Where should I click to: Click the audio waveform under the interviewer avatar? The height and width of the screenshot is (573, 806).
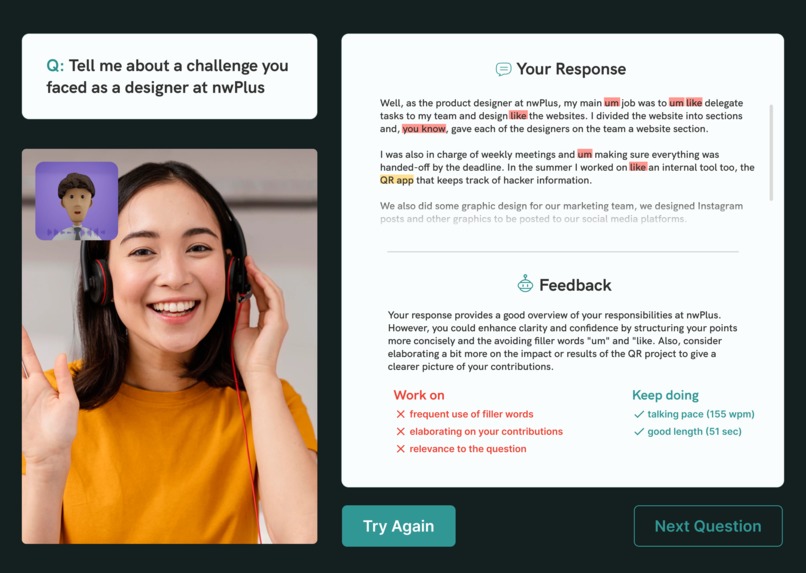pyautogui.click(x=77, y=232)
